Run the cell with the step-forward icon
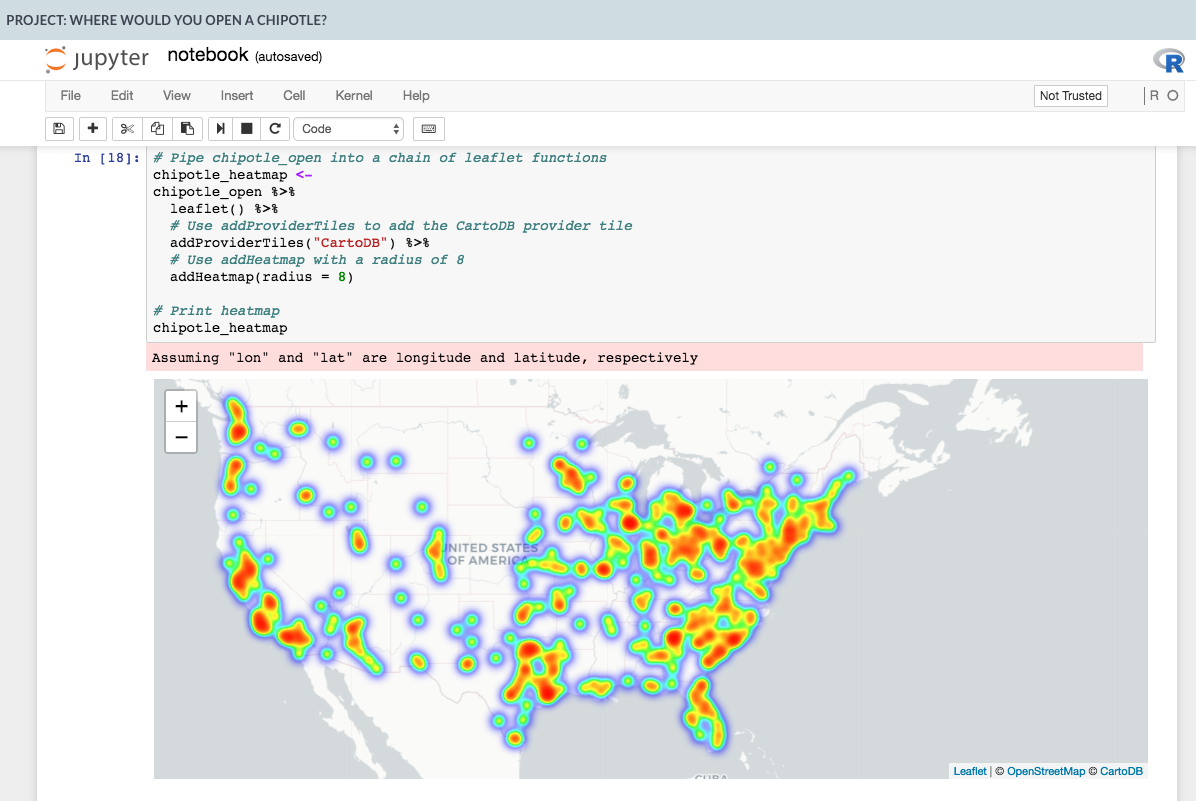The image size is (1196, 801). (x=220, y=129)
